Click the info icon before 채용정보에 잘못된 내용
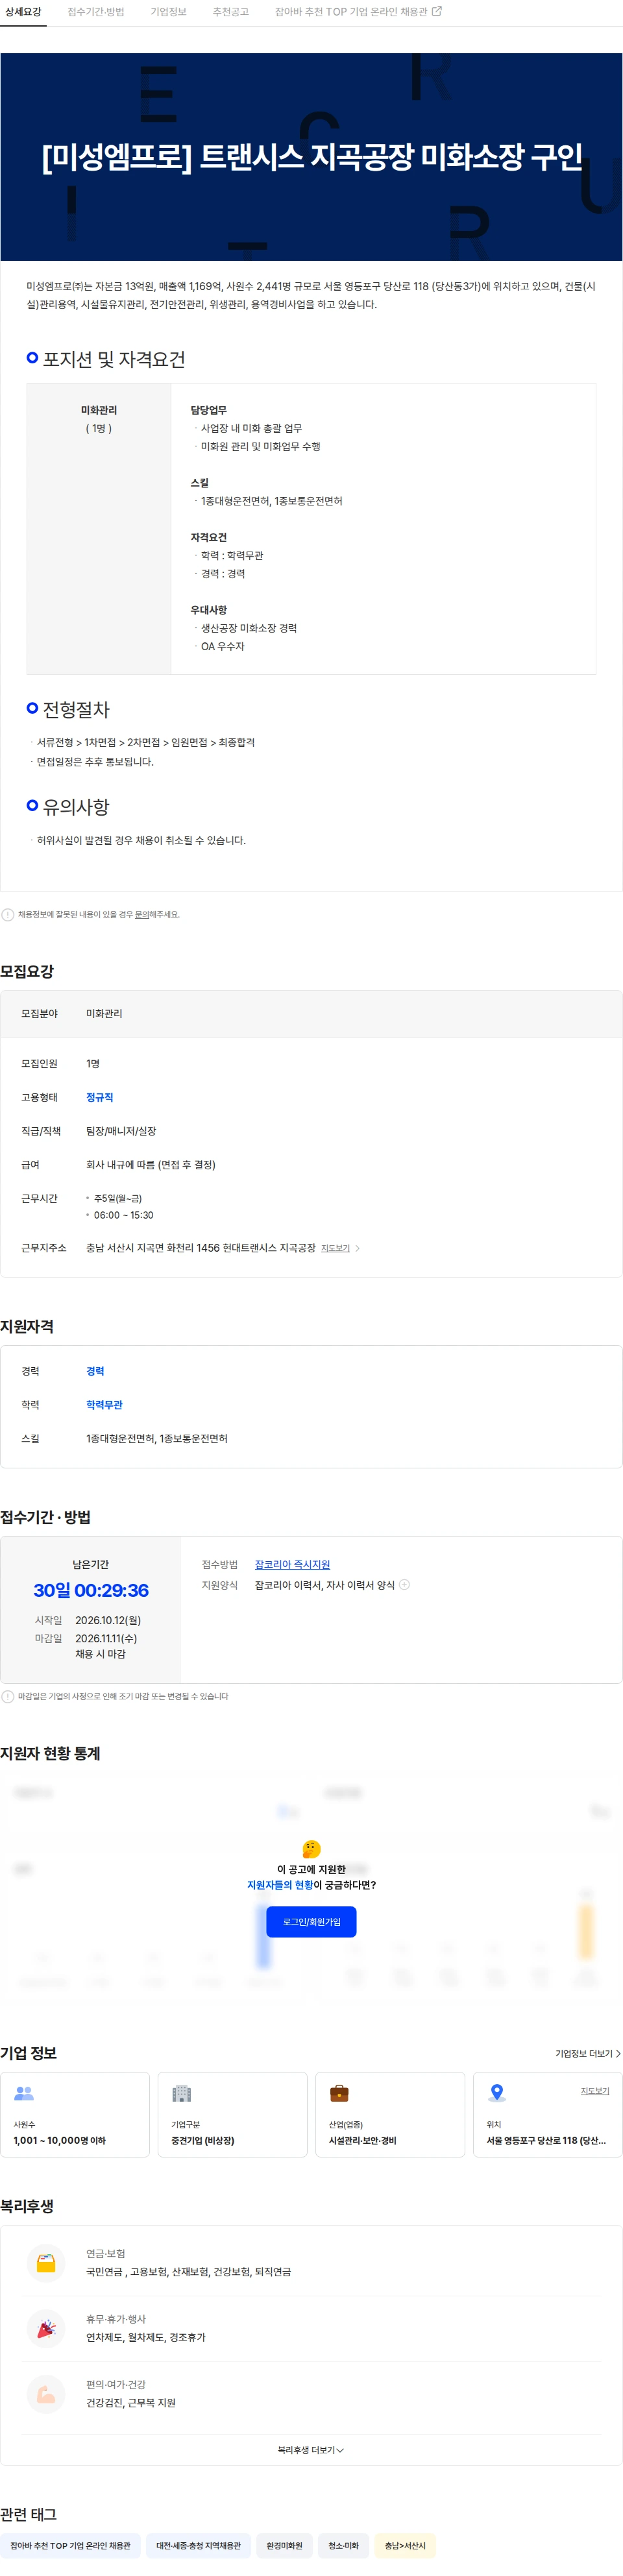The image size is (623, 2576). [x=8, y=915]
